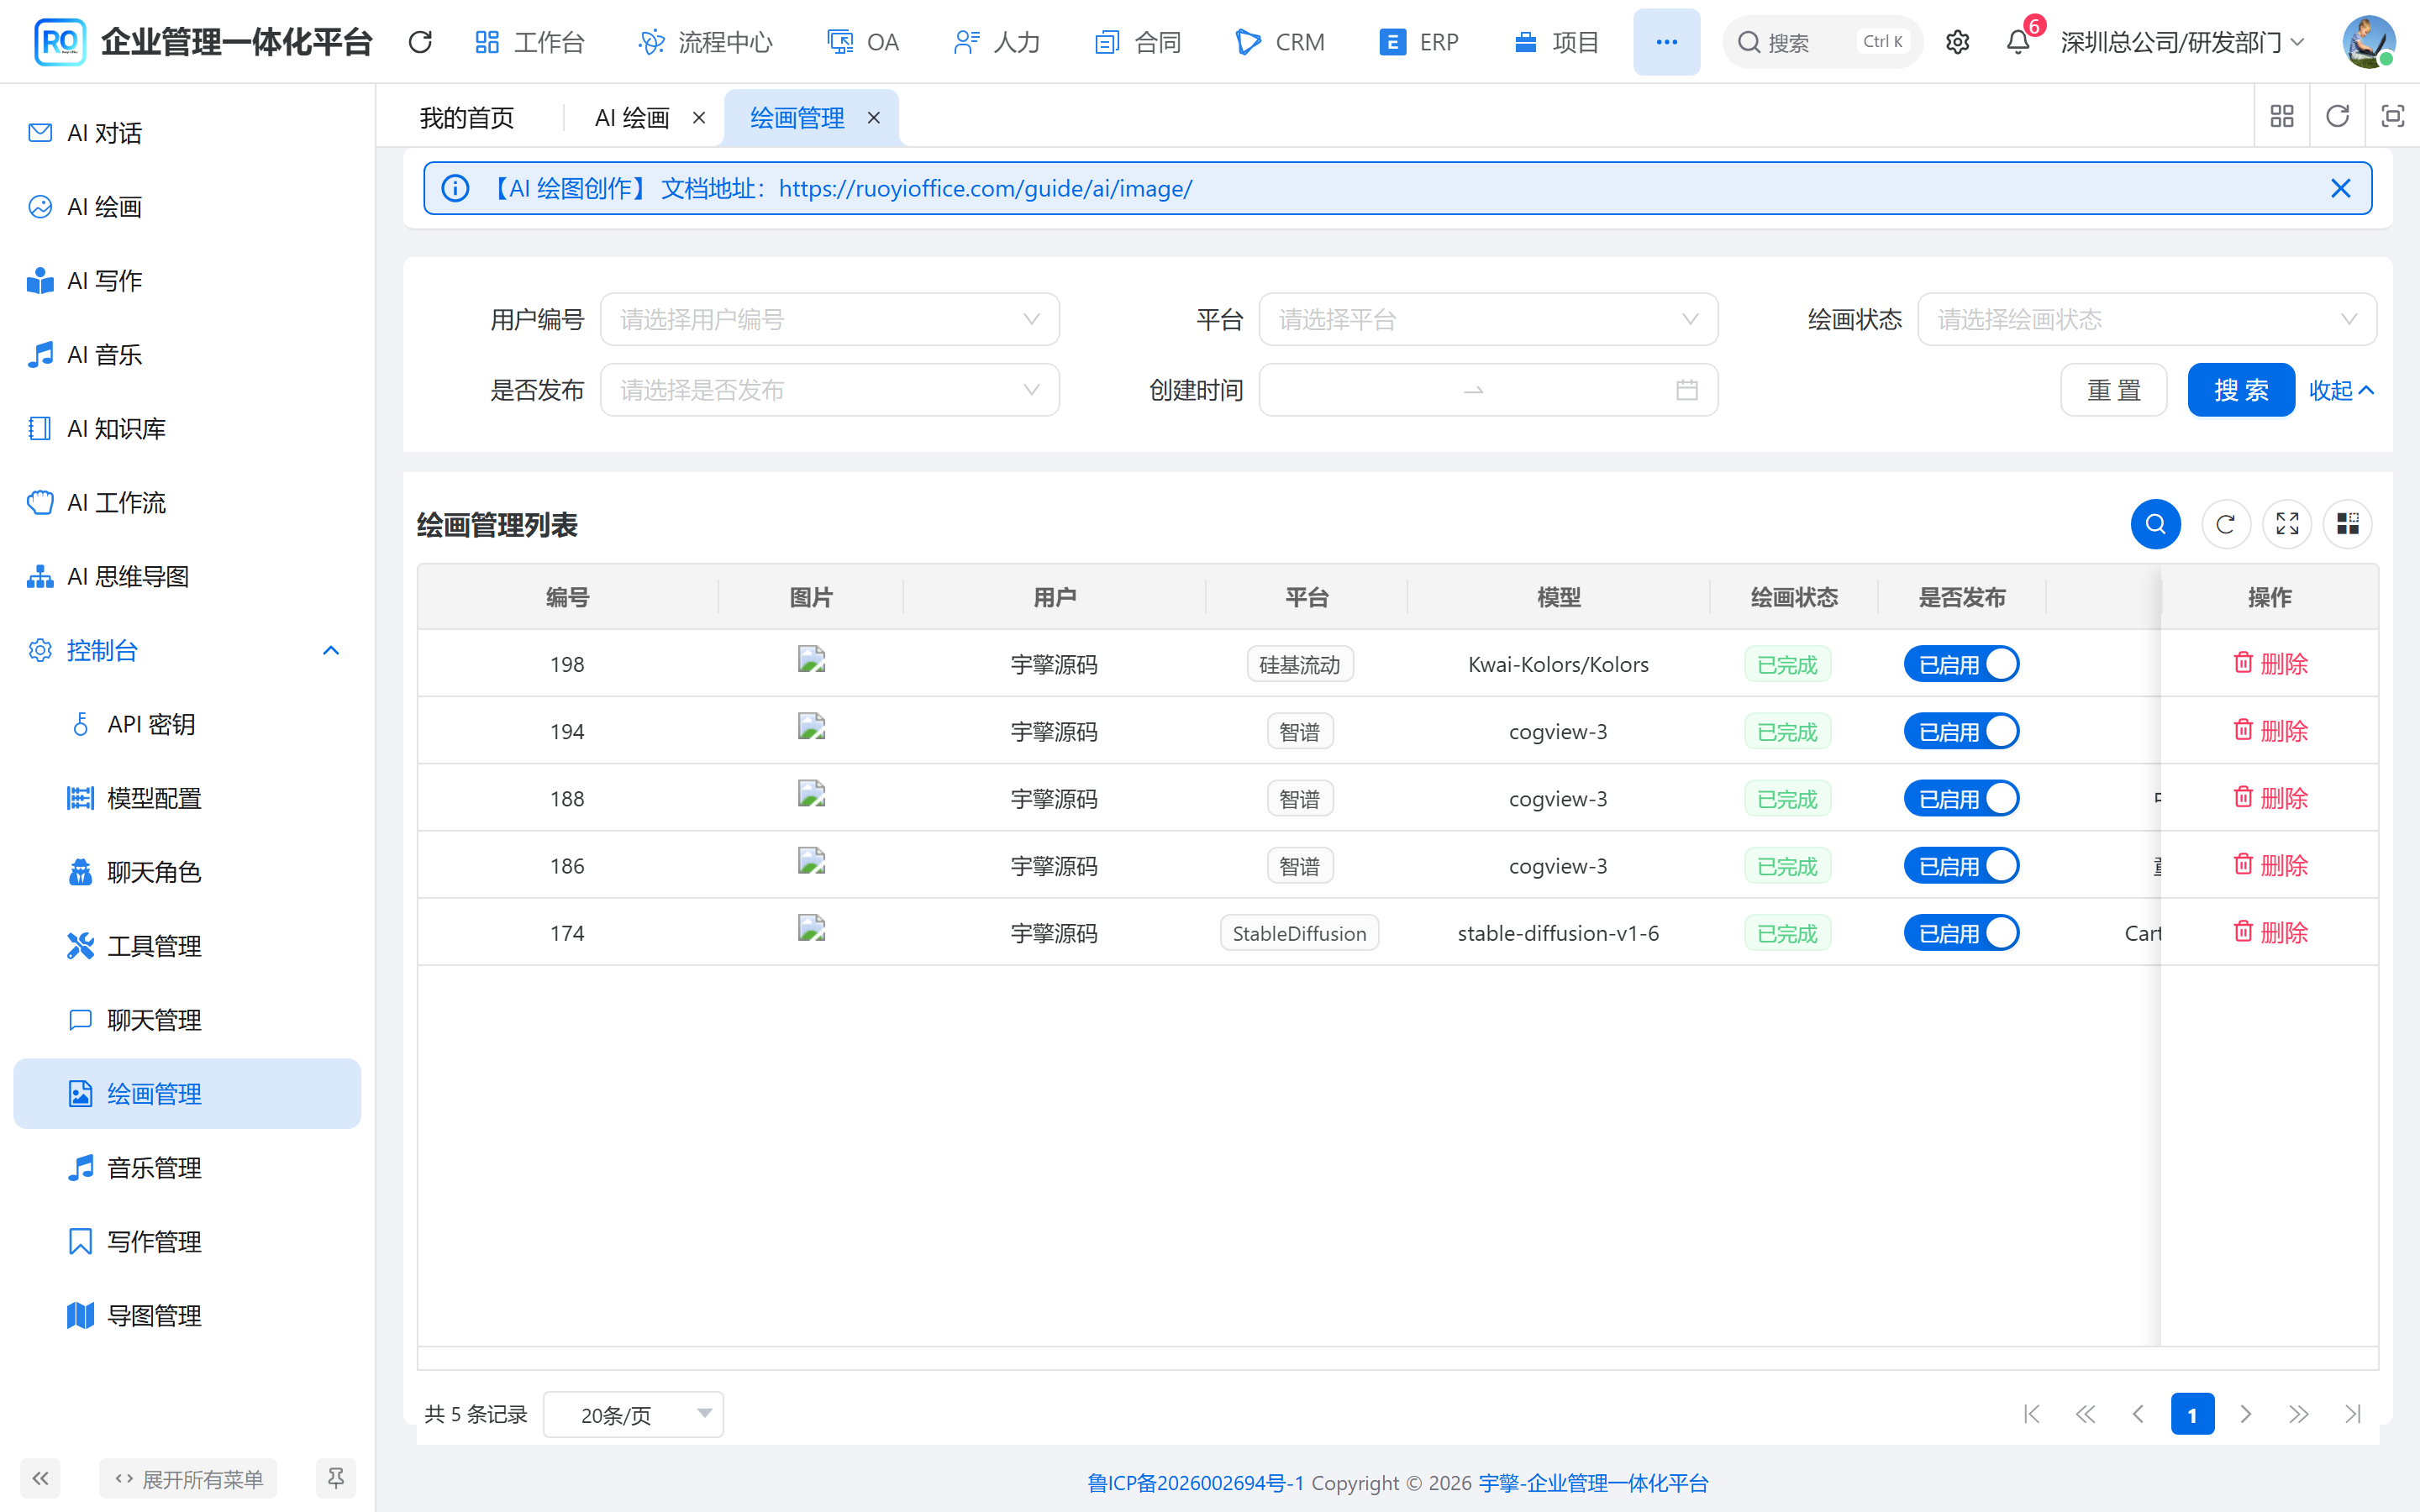Open the ruoyioffice.com guide link
The height and width of the screenshot is (1512, 2420).
(x=985, y=188)
